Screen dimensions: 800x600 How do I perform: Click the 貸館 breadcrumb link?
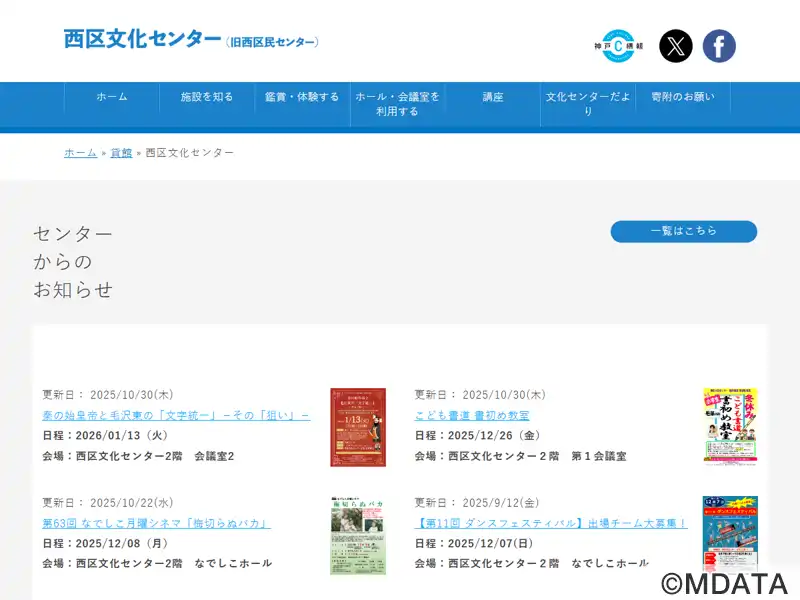[x=121, y=153]
